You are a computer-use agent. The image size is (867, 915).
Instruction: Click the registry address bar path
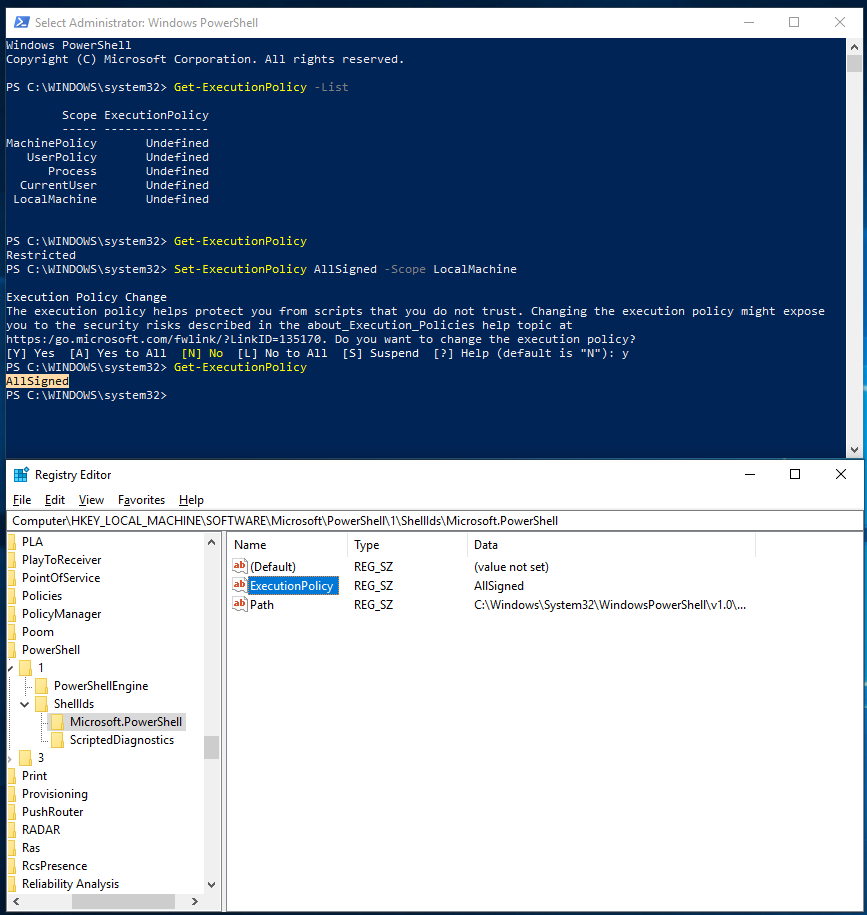(300, 520)
